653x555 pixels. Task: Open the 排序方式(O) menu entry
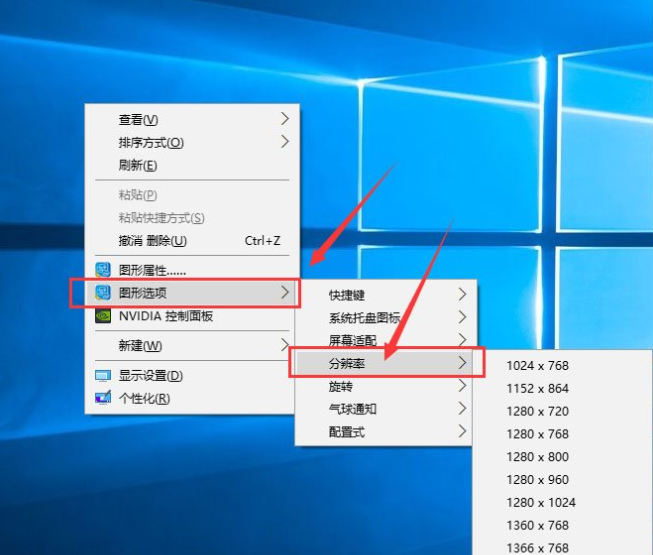pyautogui.click(x=192, y=142)
